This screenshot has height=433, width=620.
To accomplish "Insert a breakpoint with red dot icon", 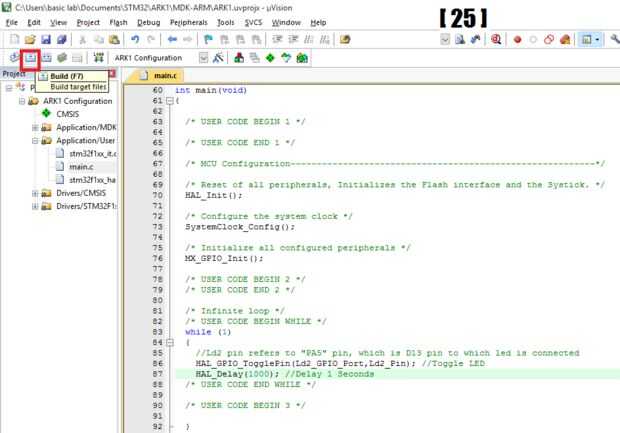I will click(517, 39).
